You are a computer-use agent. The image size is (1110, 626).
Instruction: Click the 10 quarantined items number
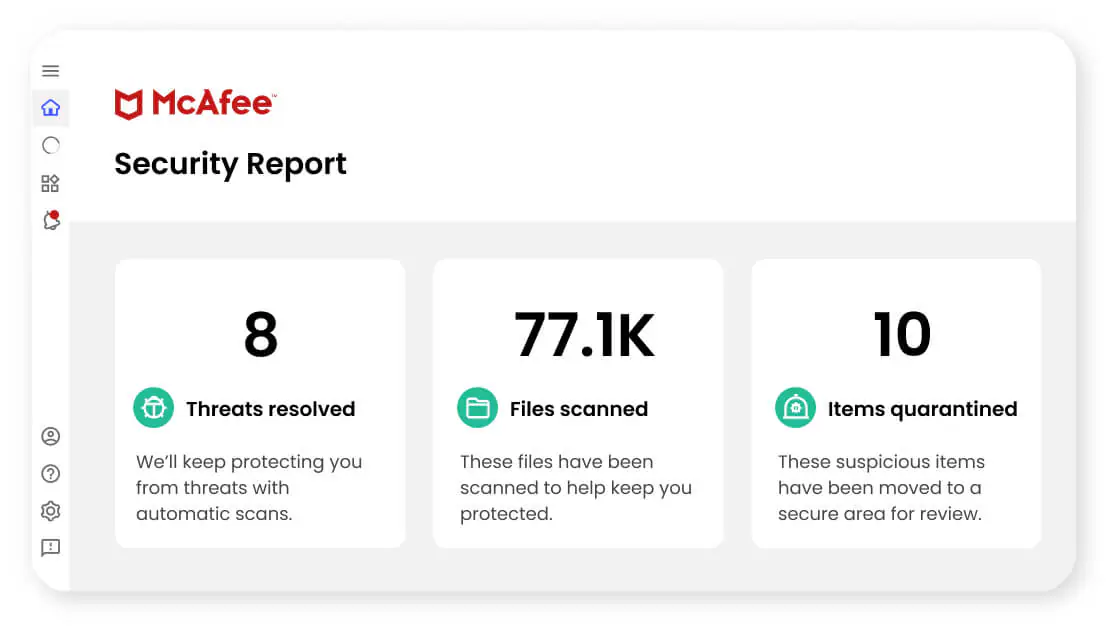point(901,335)
